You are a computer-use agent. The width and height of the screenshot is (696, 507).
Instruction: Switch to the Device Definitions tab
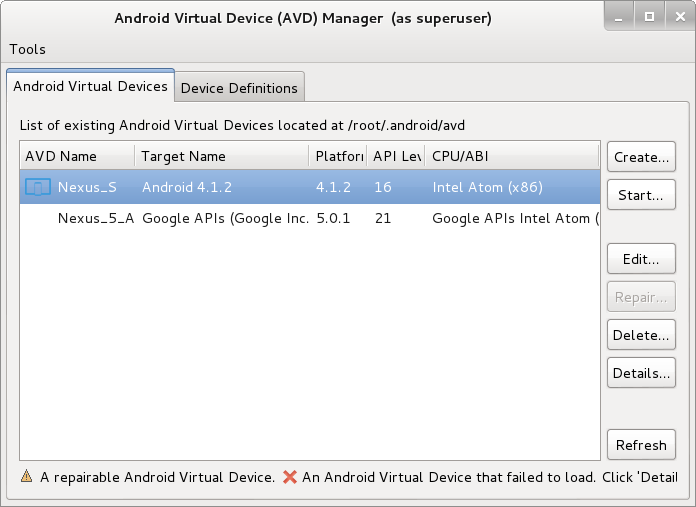239,88
